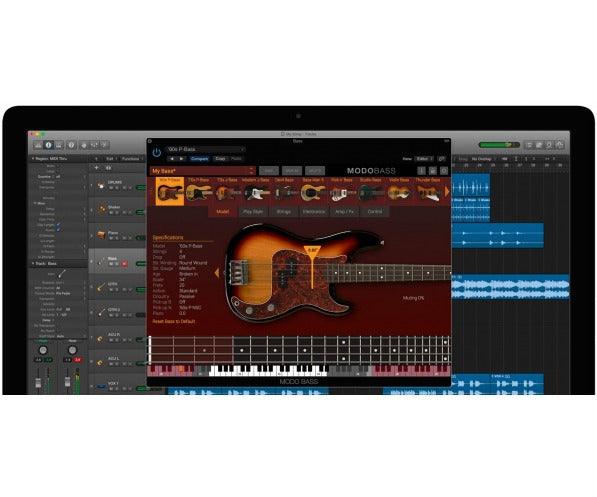Open the settings gear icon in MODO BASS header
Viewport: 597px width, 497px height.
[444, 171]
